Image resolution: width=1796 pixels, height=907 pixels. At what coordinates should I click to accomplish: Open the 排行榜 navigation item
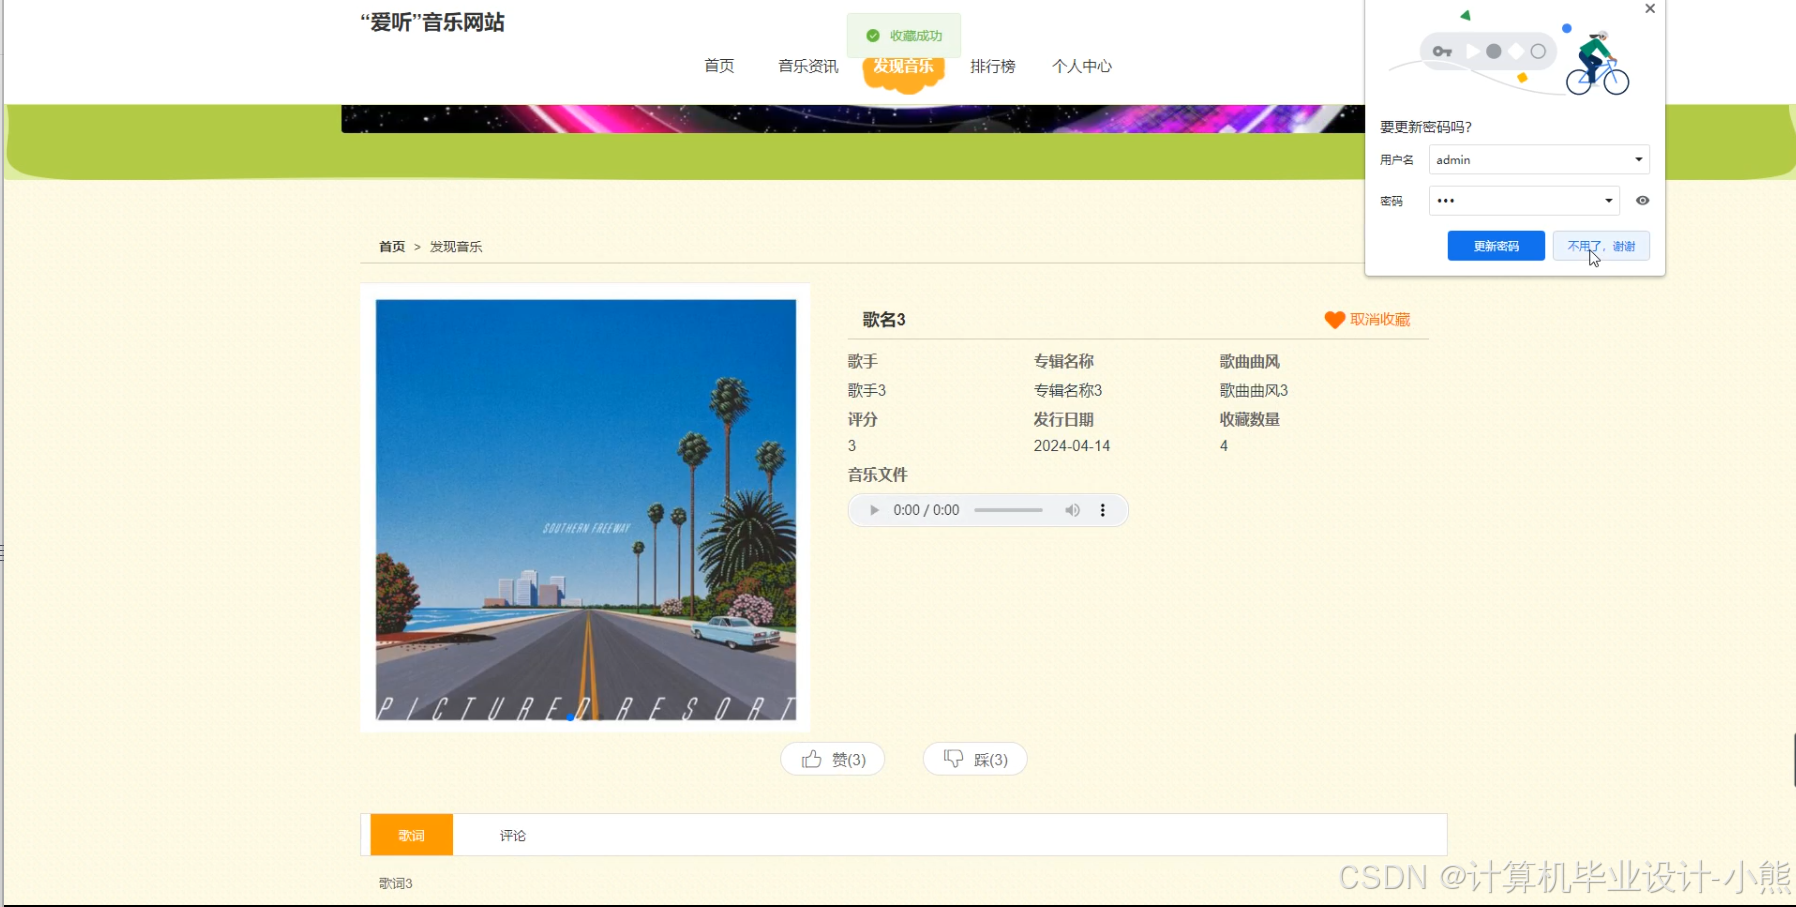point(992,66)
